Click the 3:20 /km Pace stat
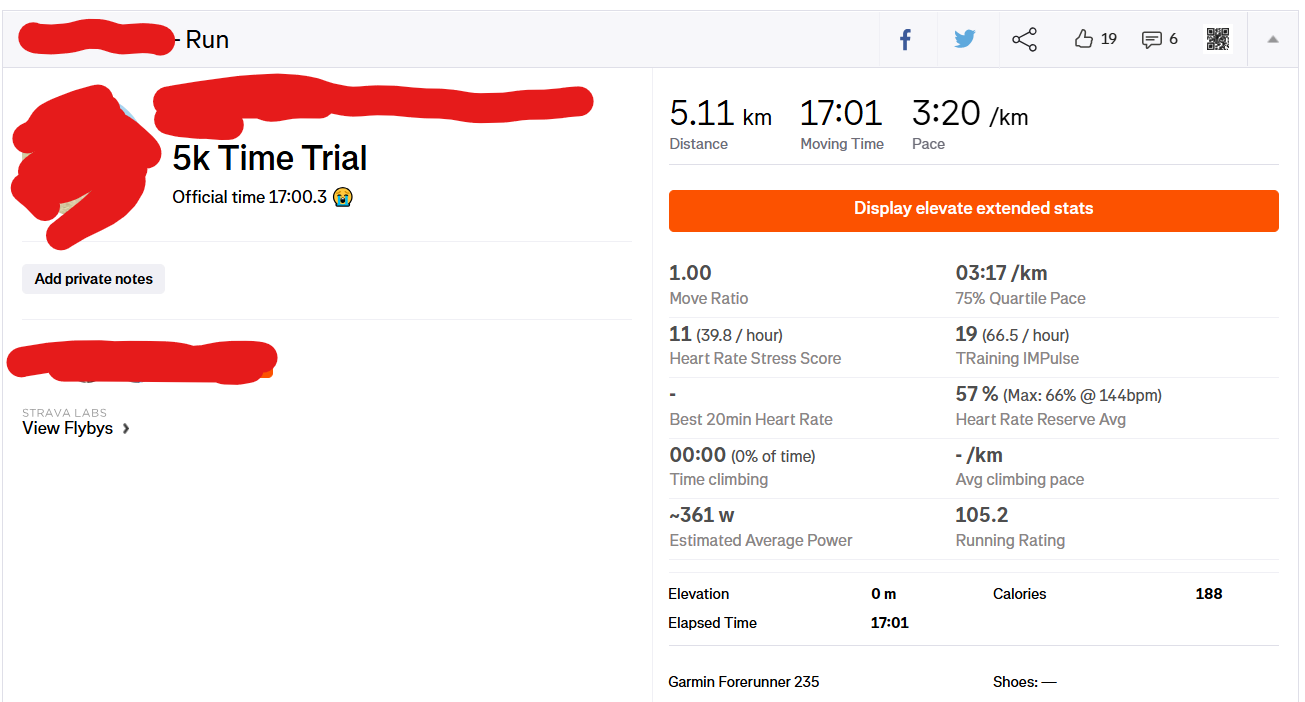The image size is (1305, 702). (x=969, y=114)
